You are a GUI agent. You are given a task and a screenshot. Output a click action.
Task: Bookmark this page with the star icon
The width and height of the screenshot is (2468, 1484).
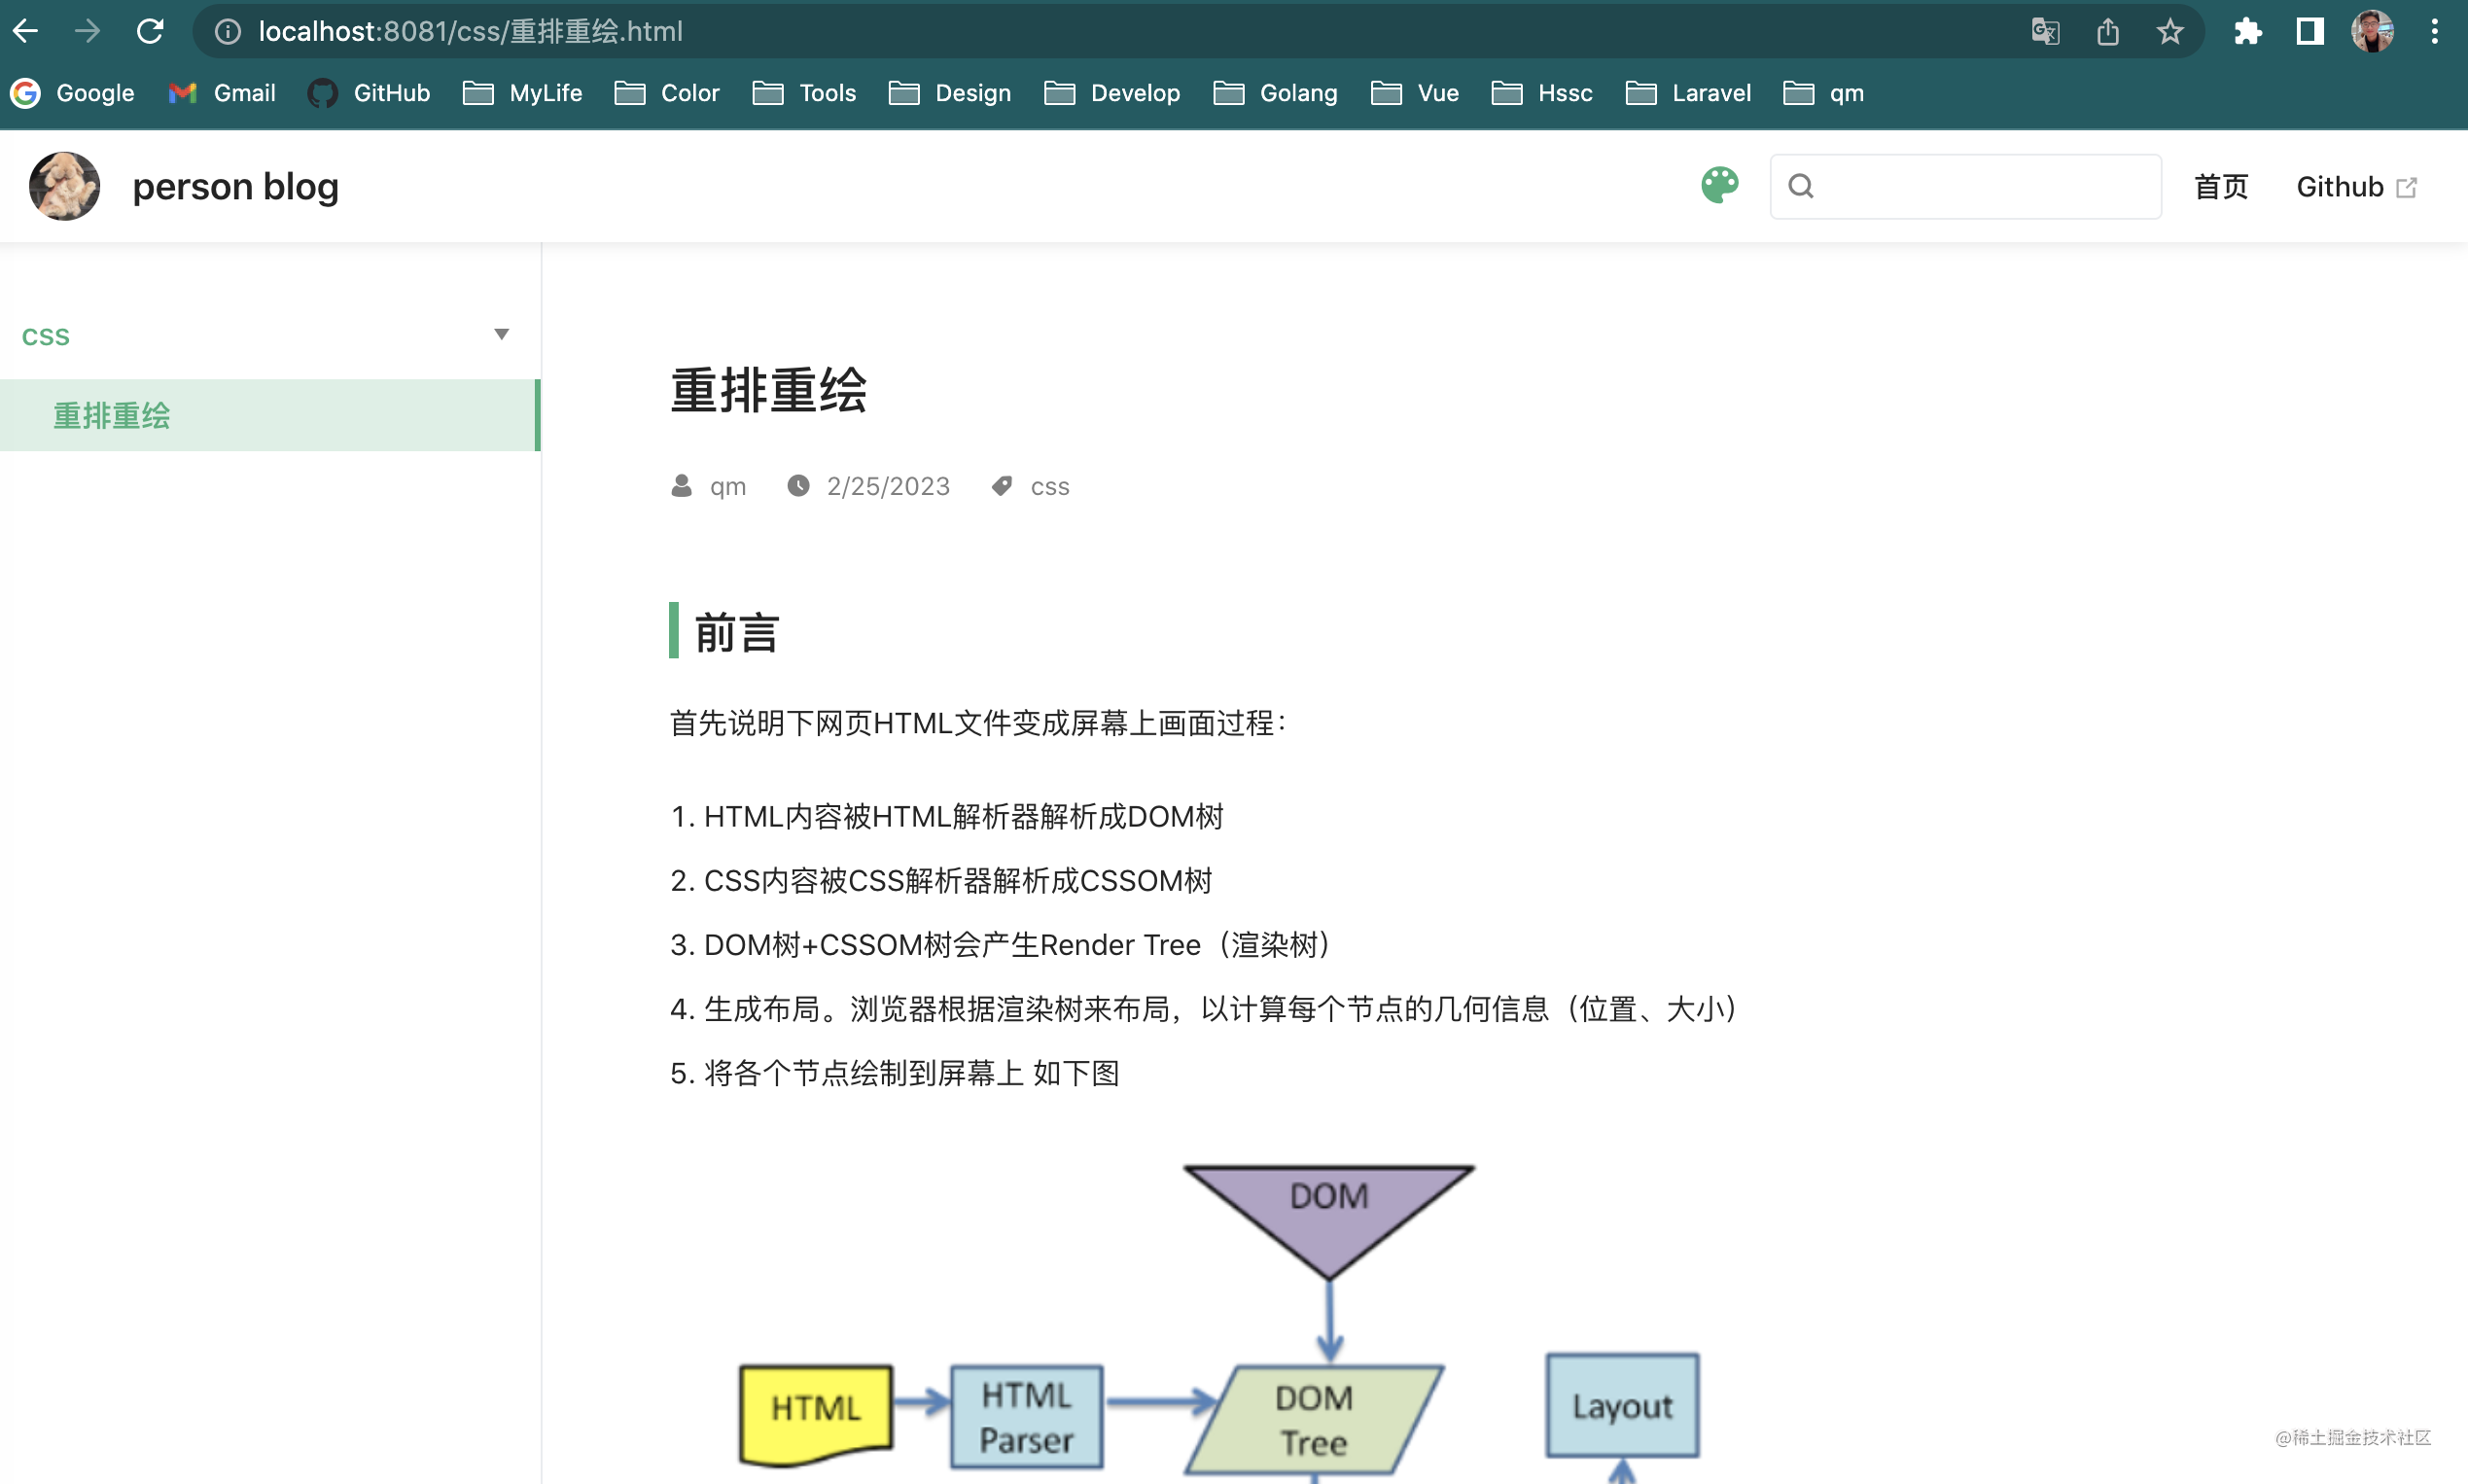pos(2169,32)
